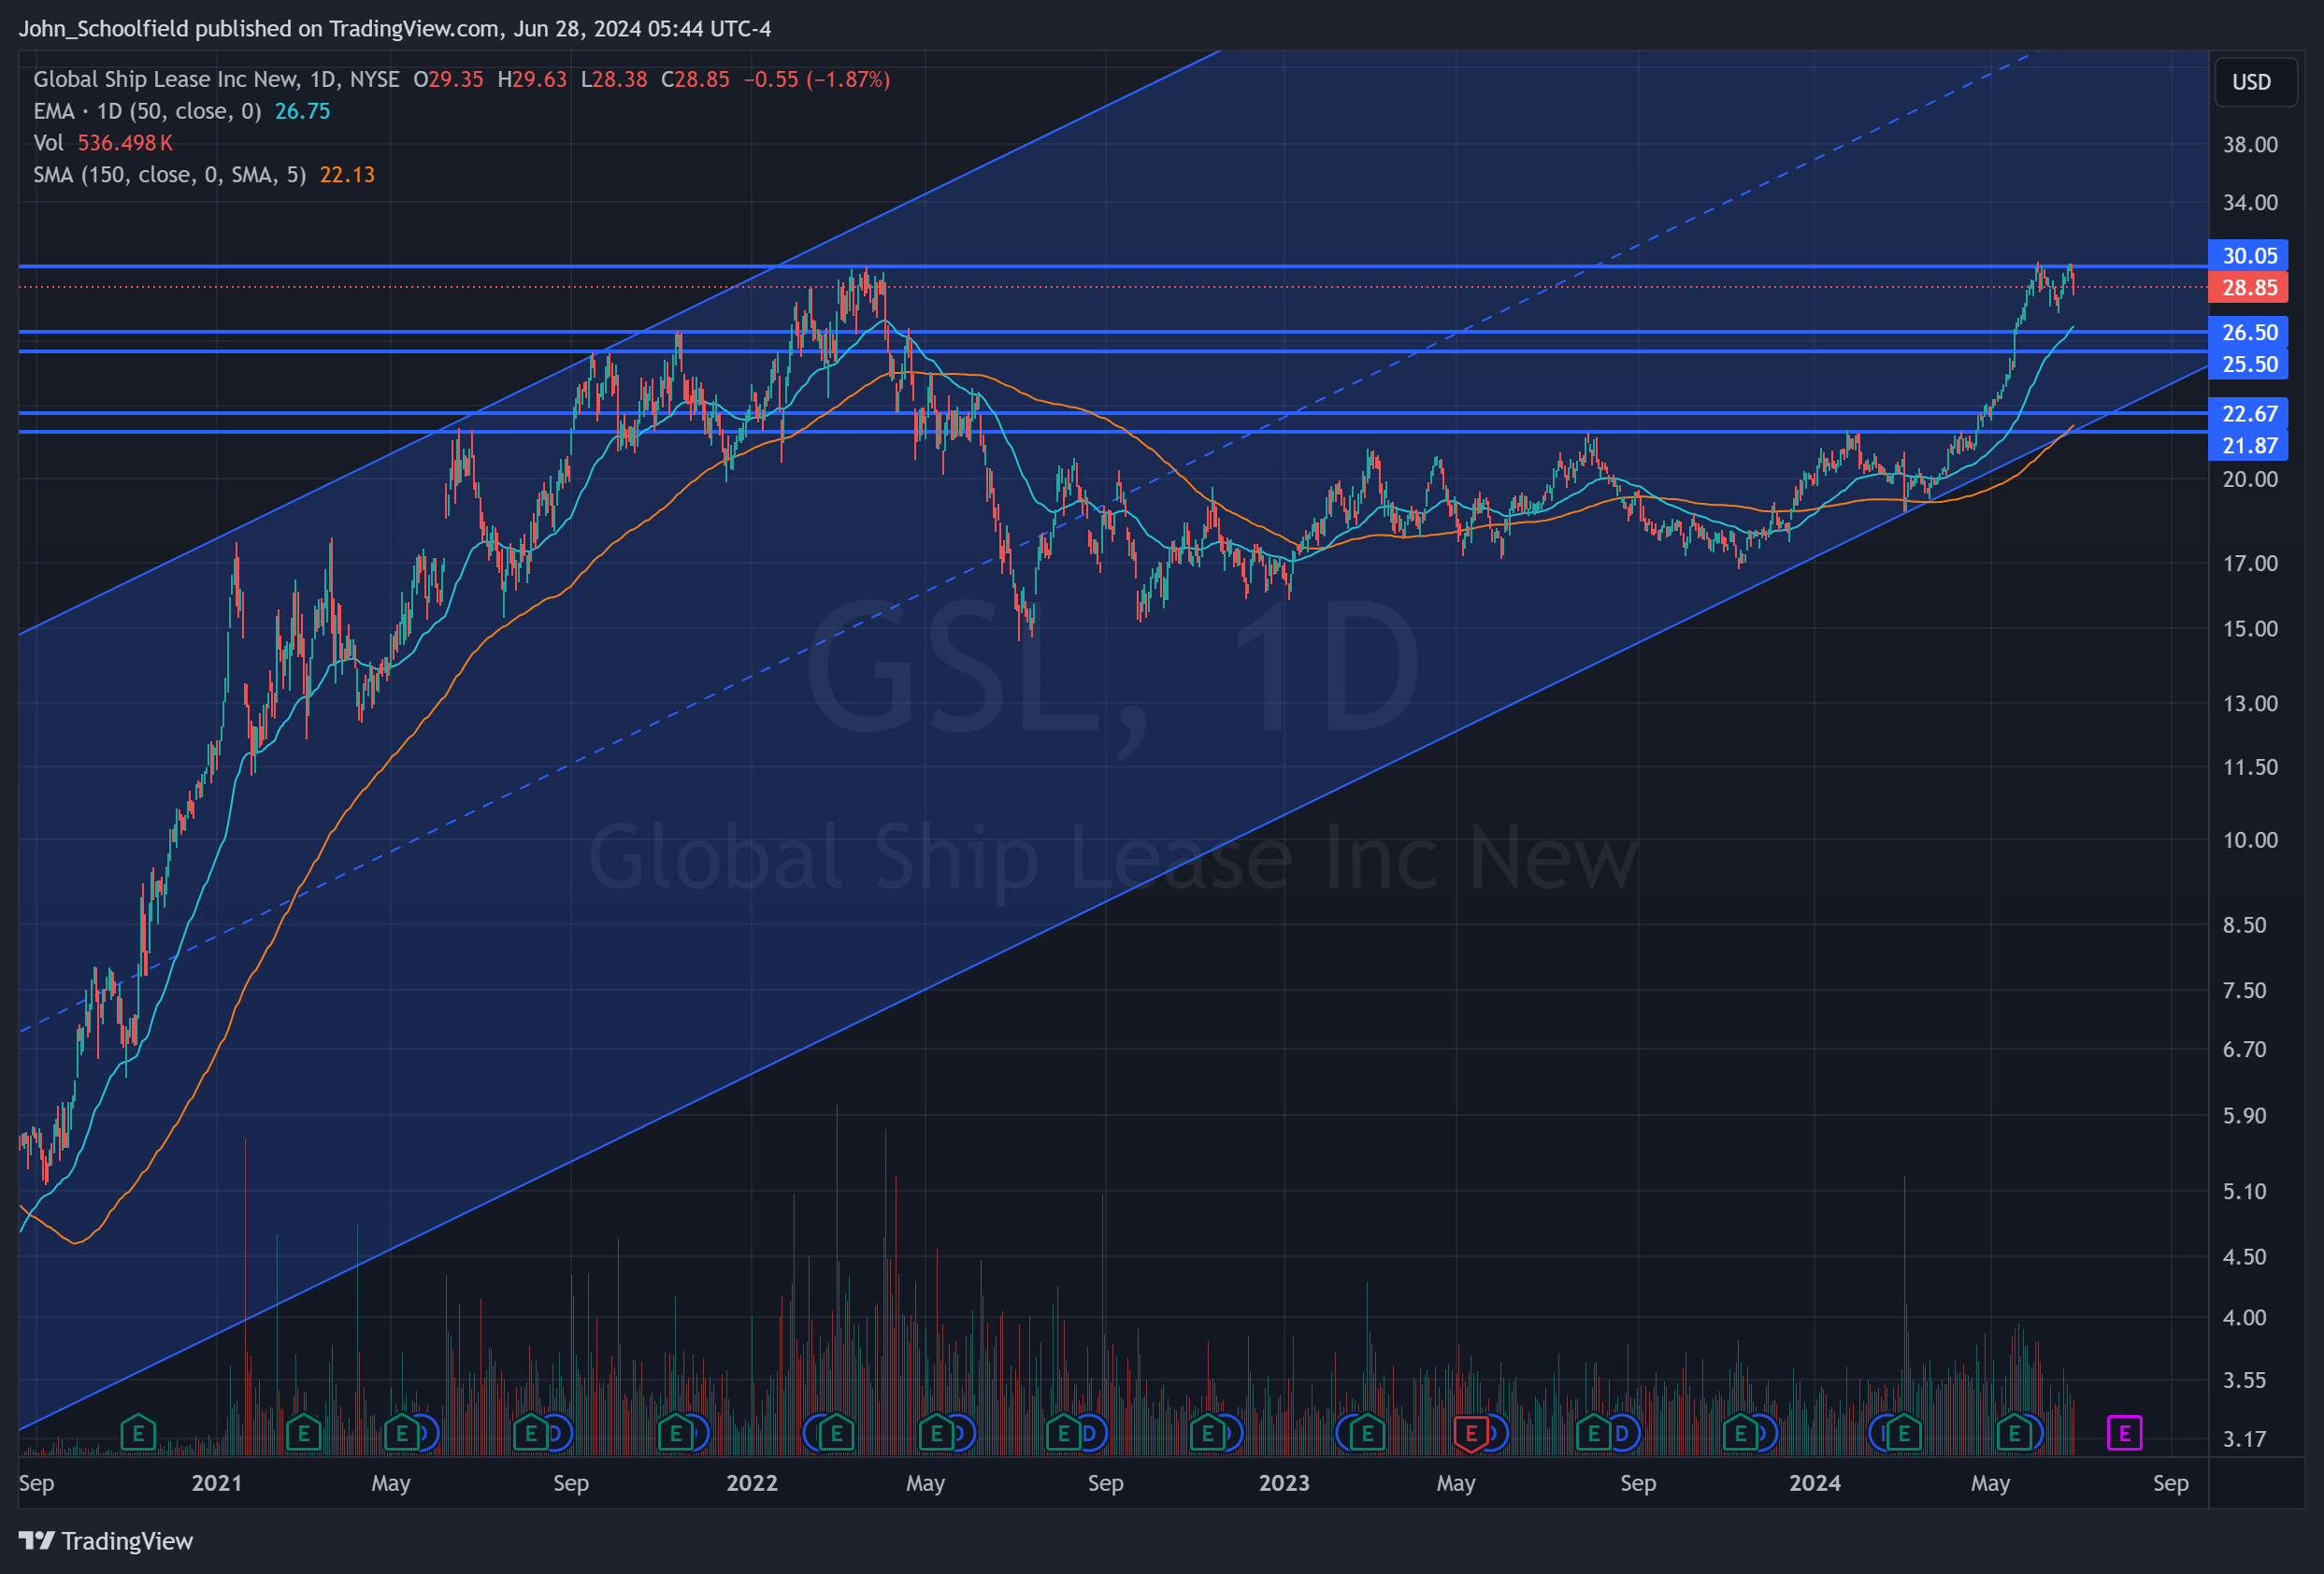2324x1574 pixels.
Task: Click the '2021' time axis label
Action: 216,1483
